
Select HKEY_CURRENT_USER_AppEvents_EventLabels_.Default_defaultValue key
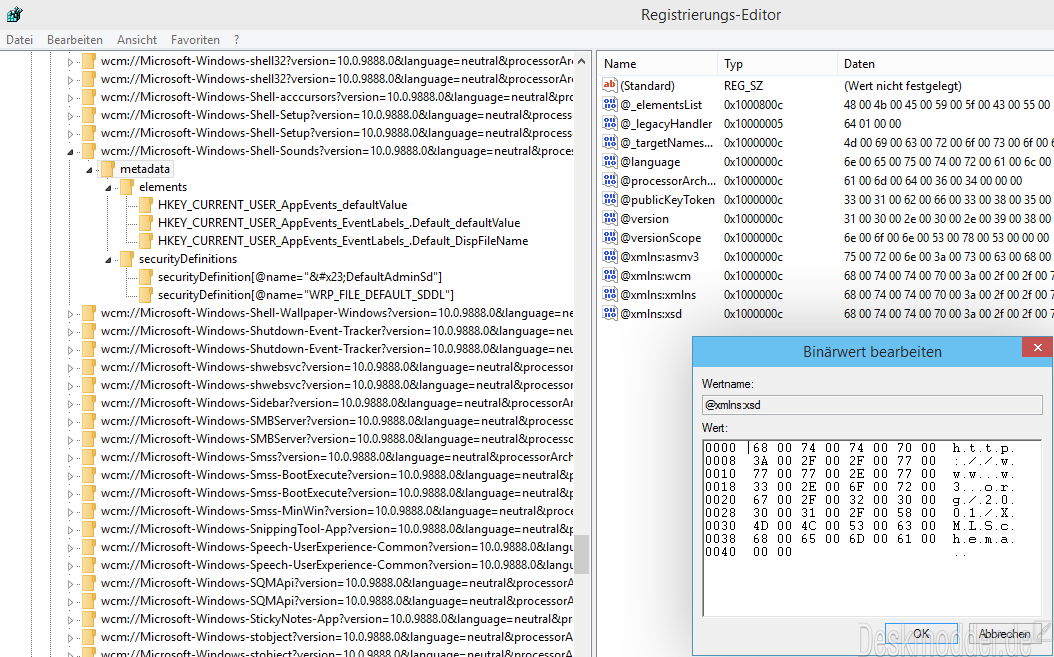339,223
